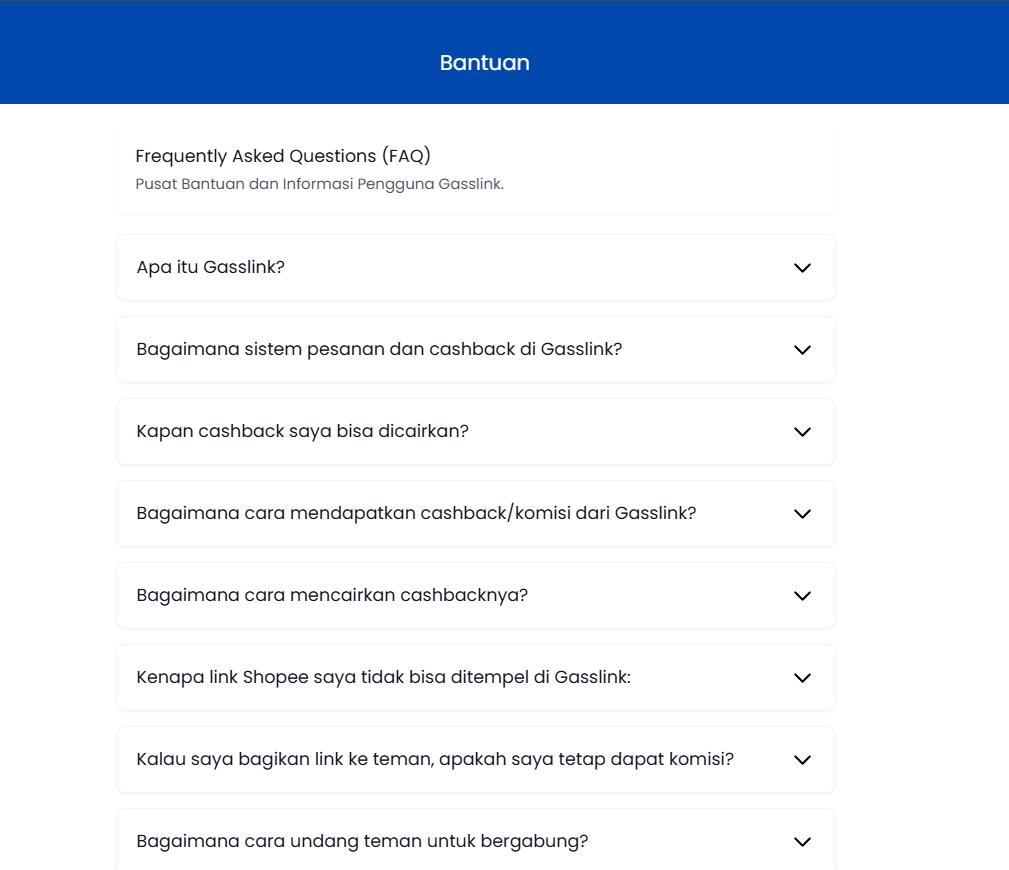The image size is (1009, 870).
Task: Open "Bagaimana cara mencairkan cashbacknya?" question text
Action: tap(331, 596)
